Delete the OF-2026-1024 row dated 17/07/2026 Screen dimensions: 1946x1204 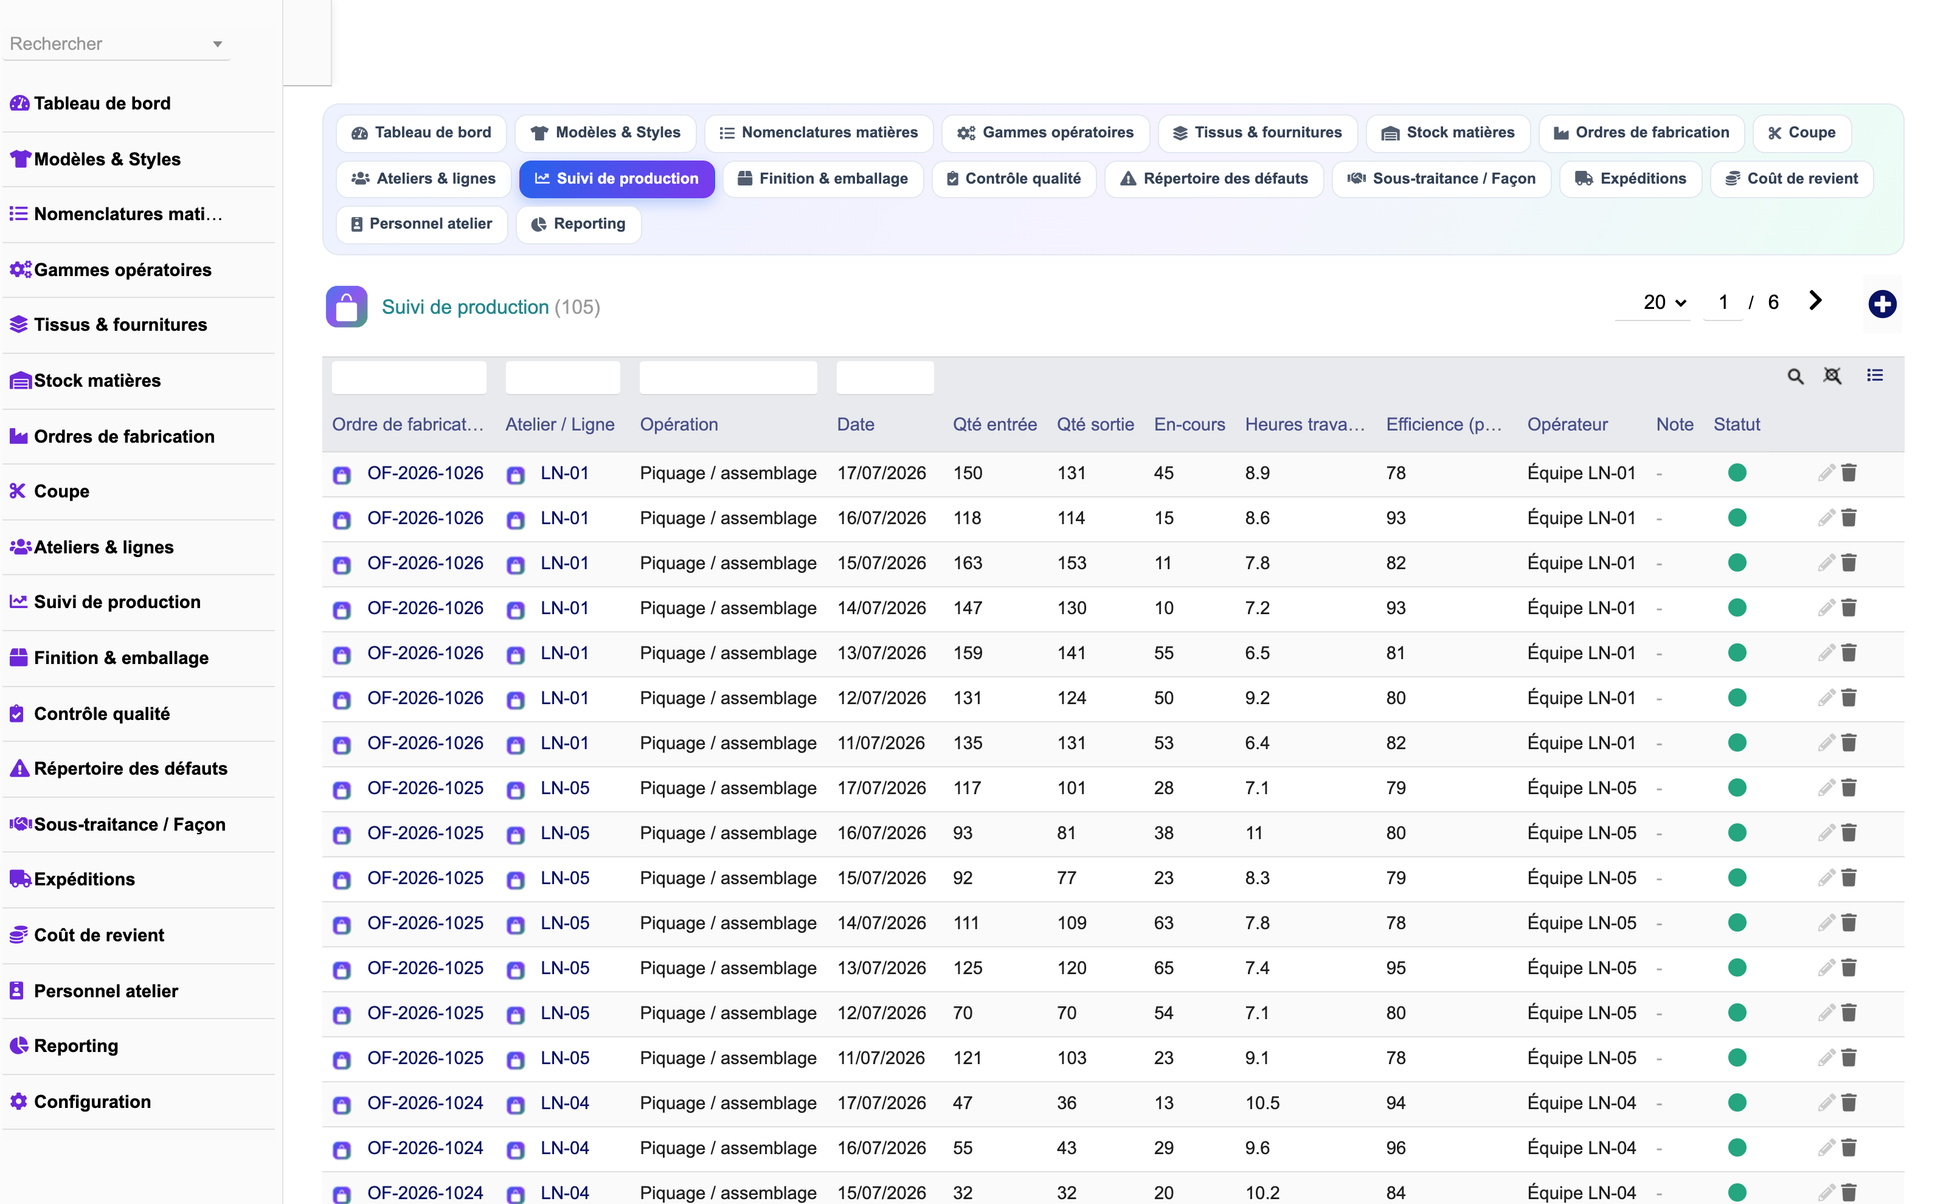[x=1849, y=1103]
